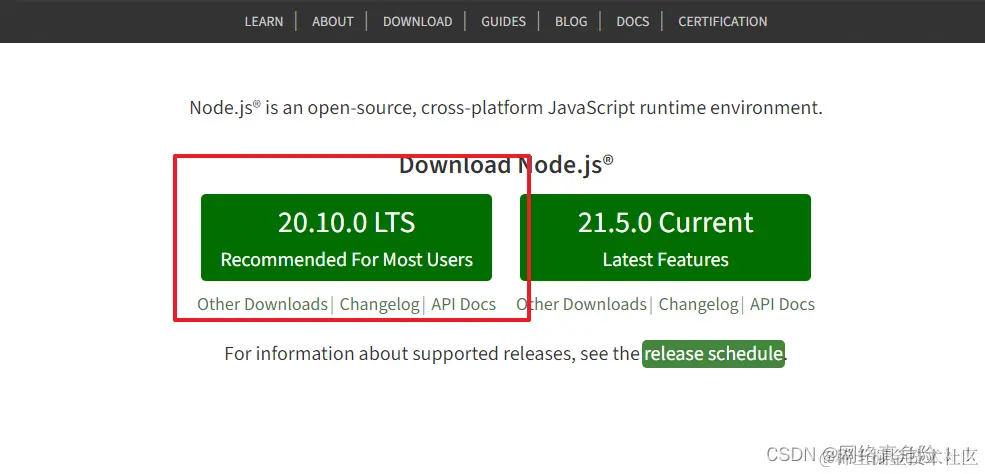Viewport: 985px width, 474px height.
Task: Download the 20.10.0 LTS version
Action: tap(346, 237)
